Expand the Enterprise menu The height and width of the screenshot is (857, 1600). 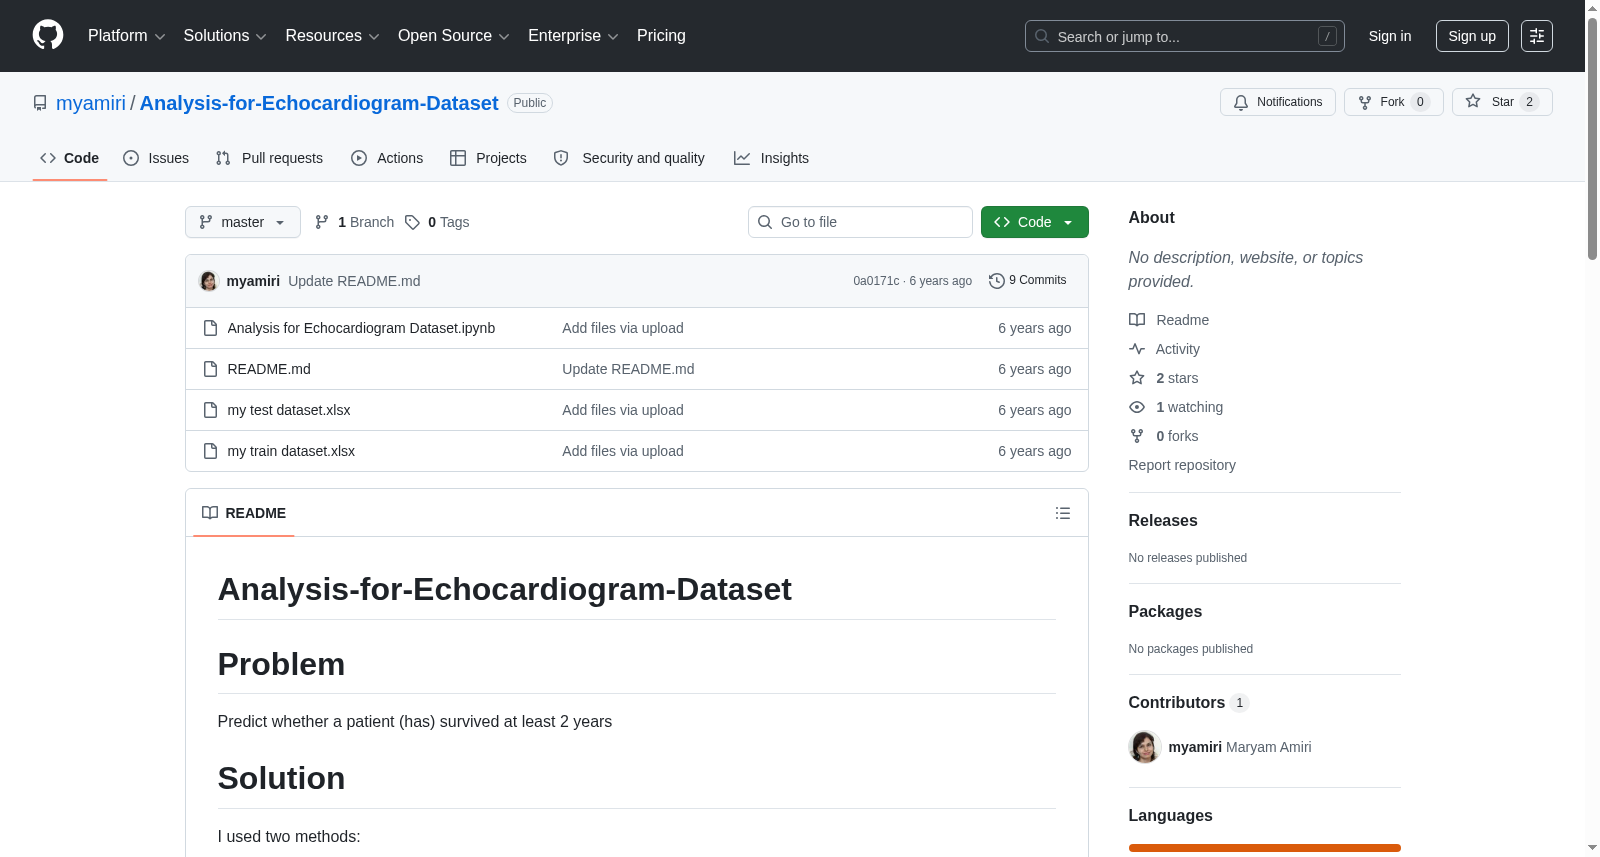click(573, 36)
